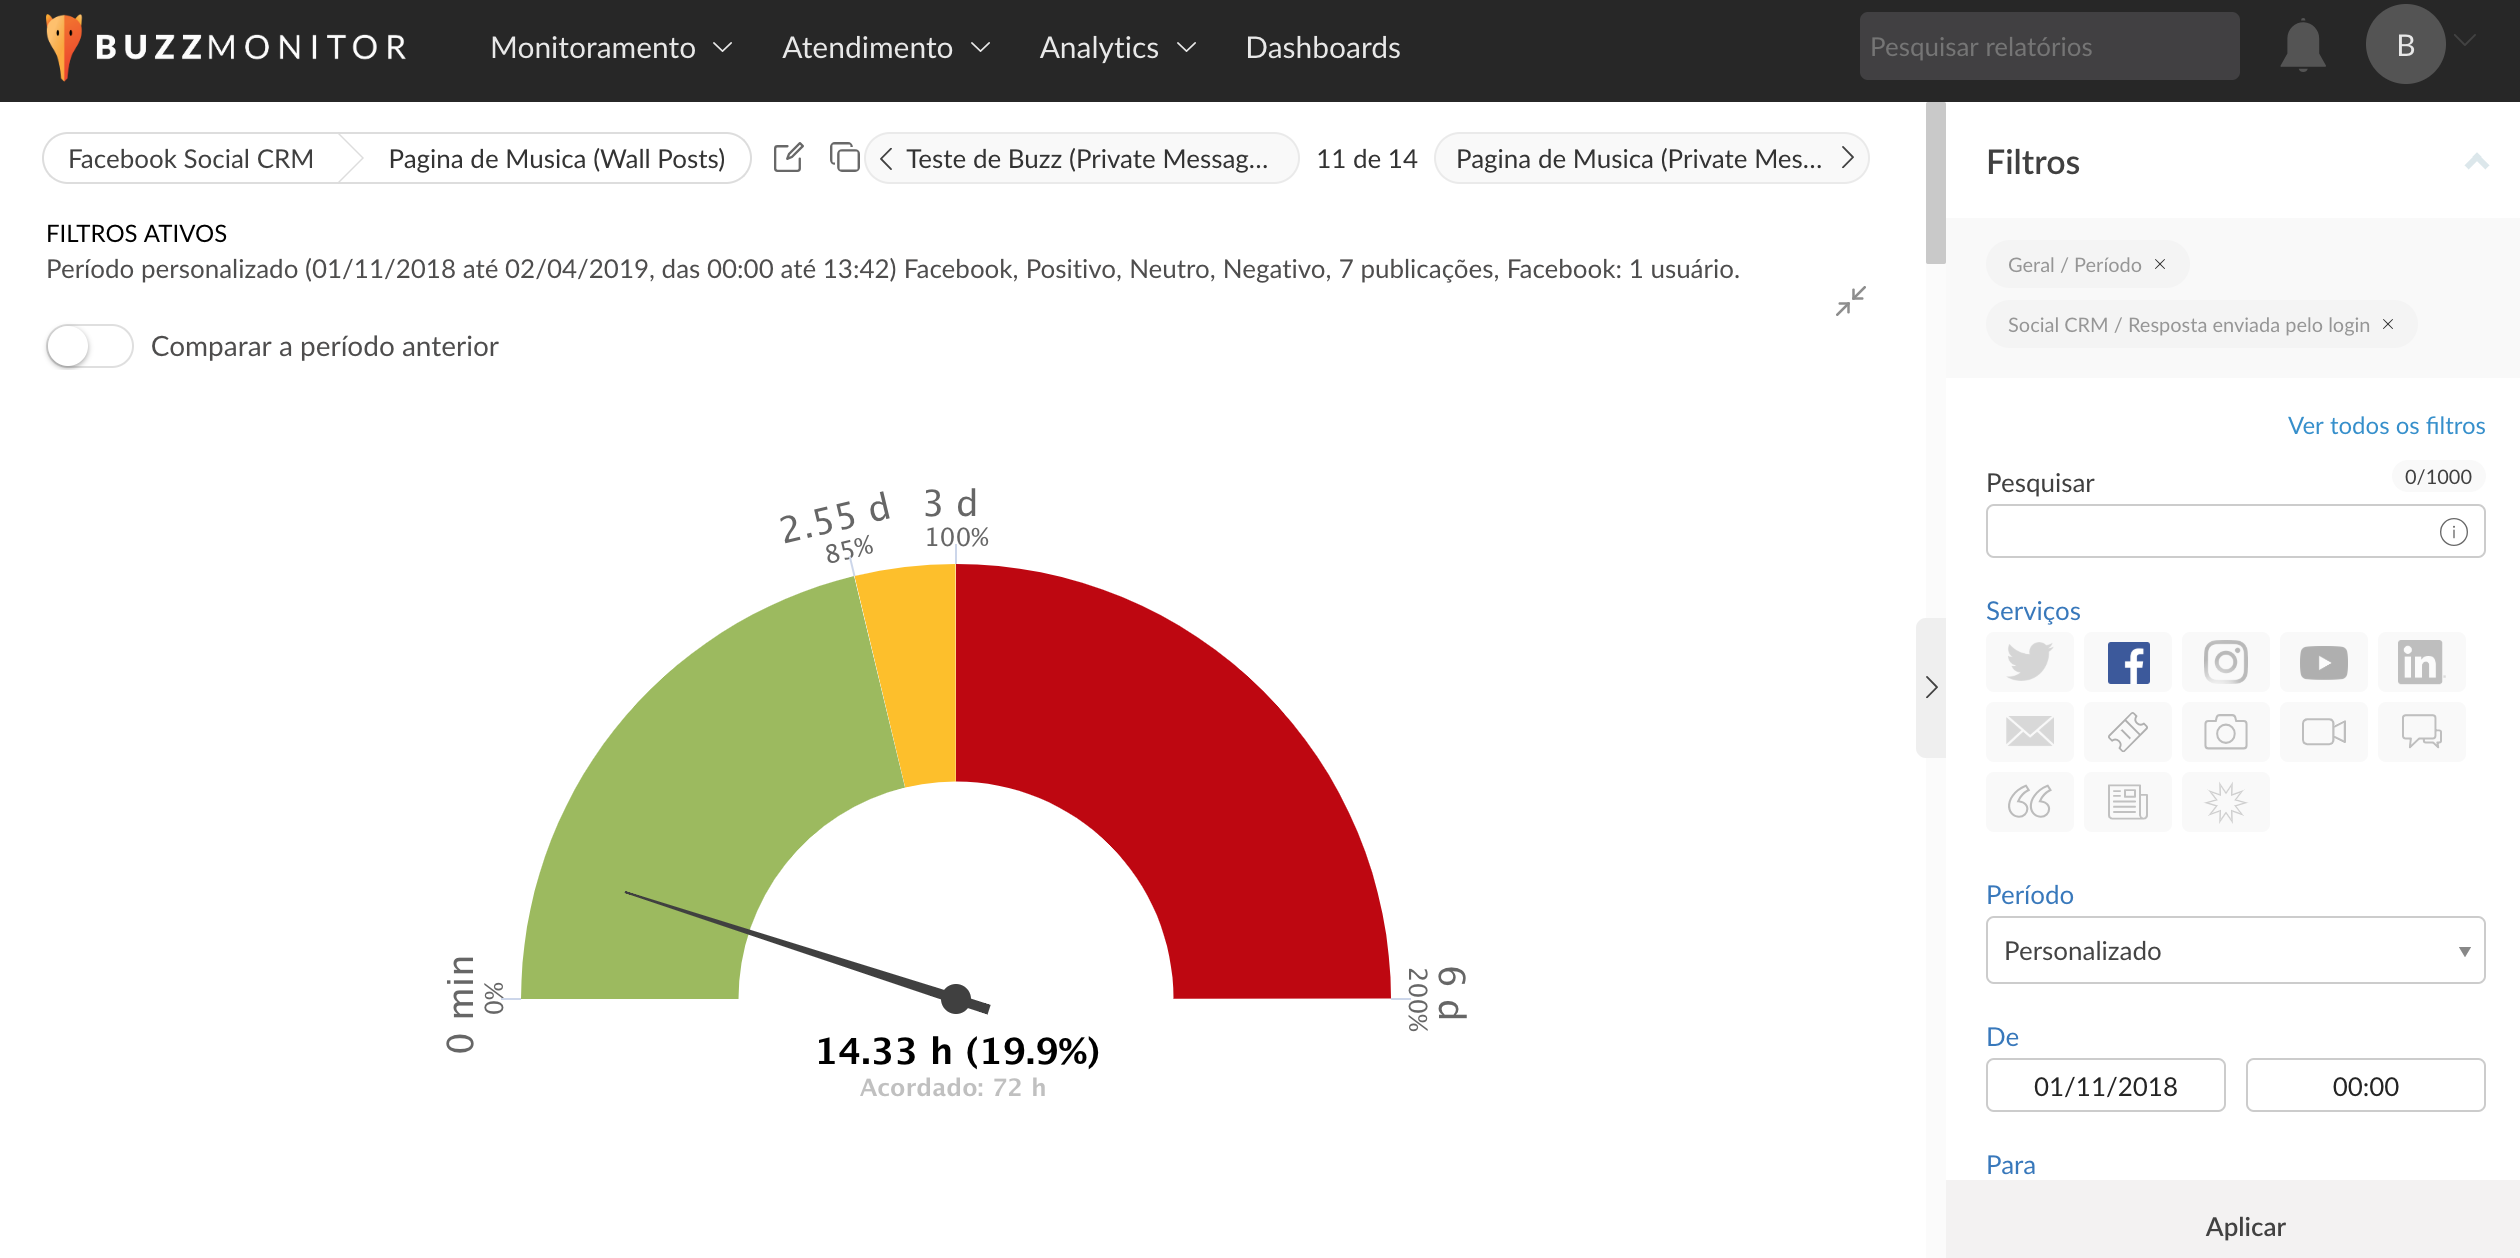Click the Aplicar button
This screenshot has width=2520, height=1258.
point(2244,1226)
